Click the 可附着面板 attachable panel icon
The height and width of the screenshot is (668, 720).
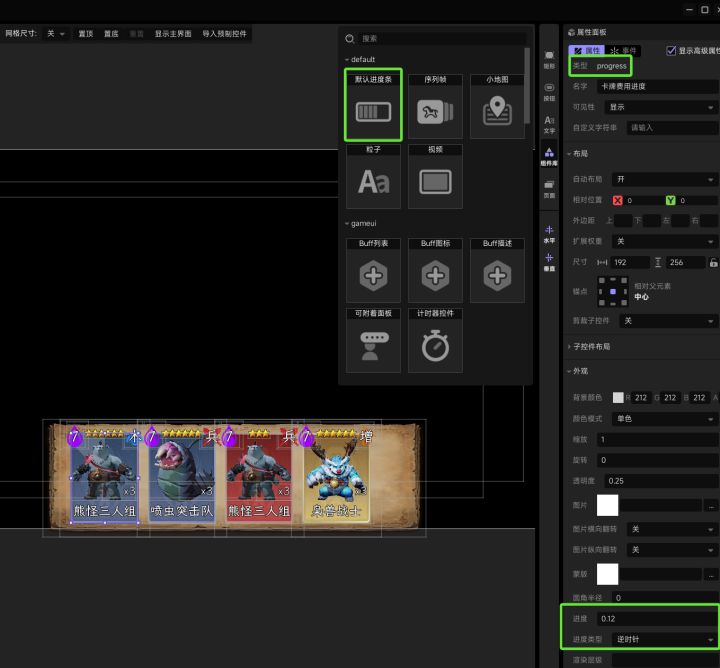click(x=373, y=346)
